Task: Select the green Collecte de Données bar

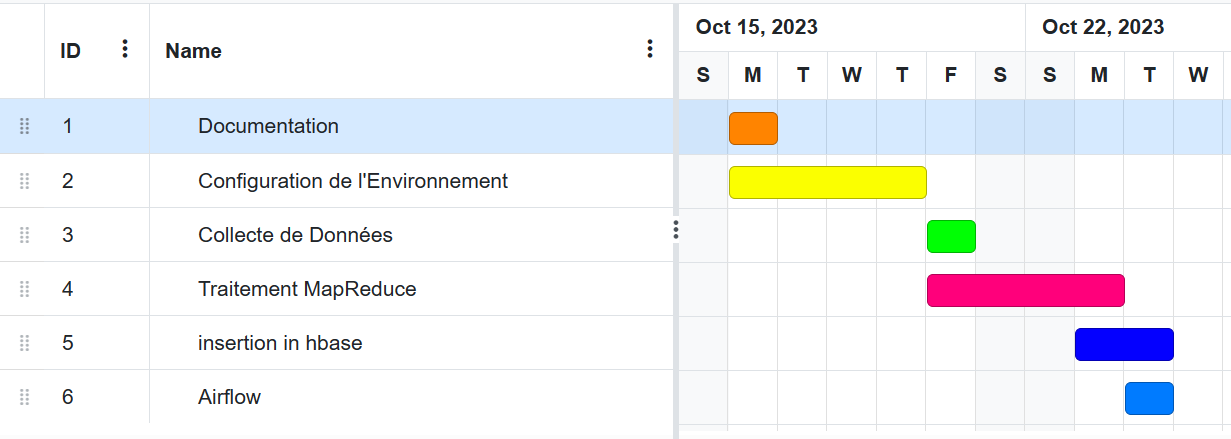Action: pyautogui.click(x=951, y=236)
